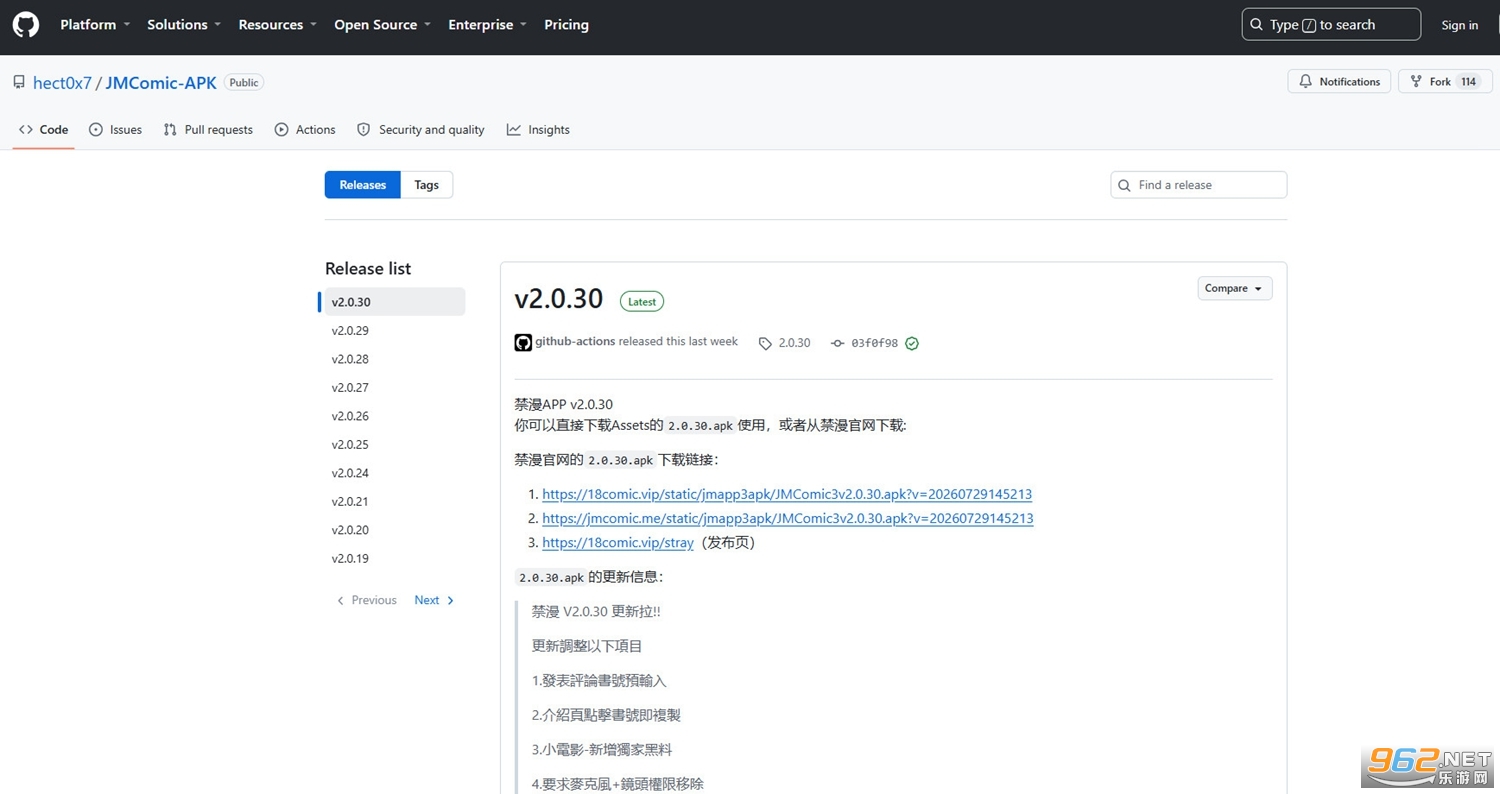Open the jmcomic.me APK download link
This screenshot has width=1500, height=794.
point(788,518)
